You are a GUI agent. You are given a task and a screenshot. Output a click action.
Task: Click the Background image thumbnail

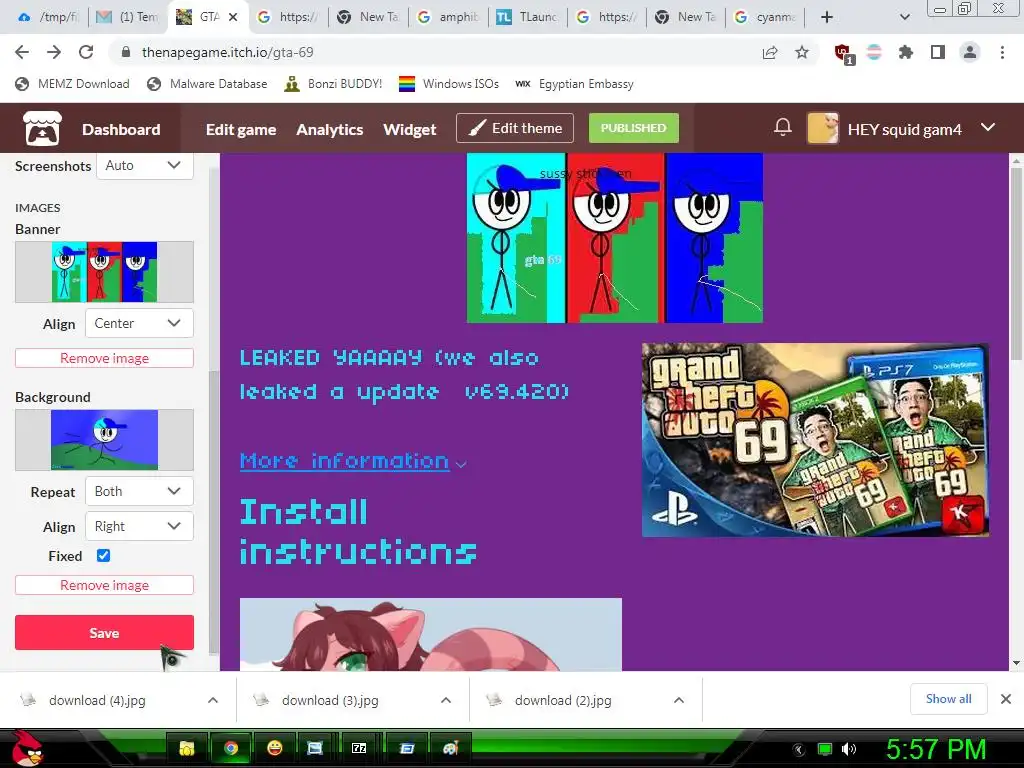click(x=104, y=440)
